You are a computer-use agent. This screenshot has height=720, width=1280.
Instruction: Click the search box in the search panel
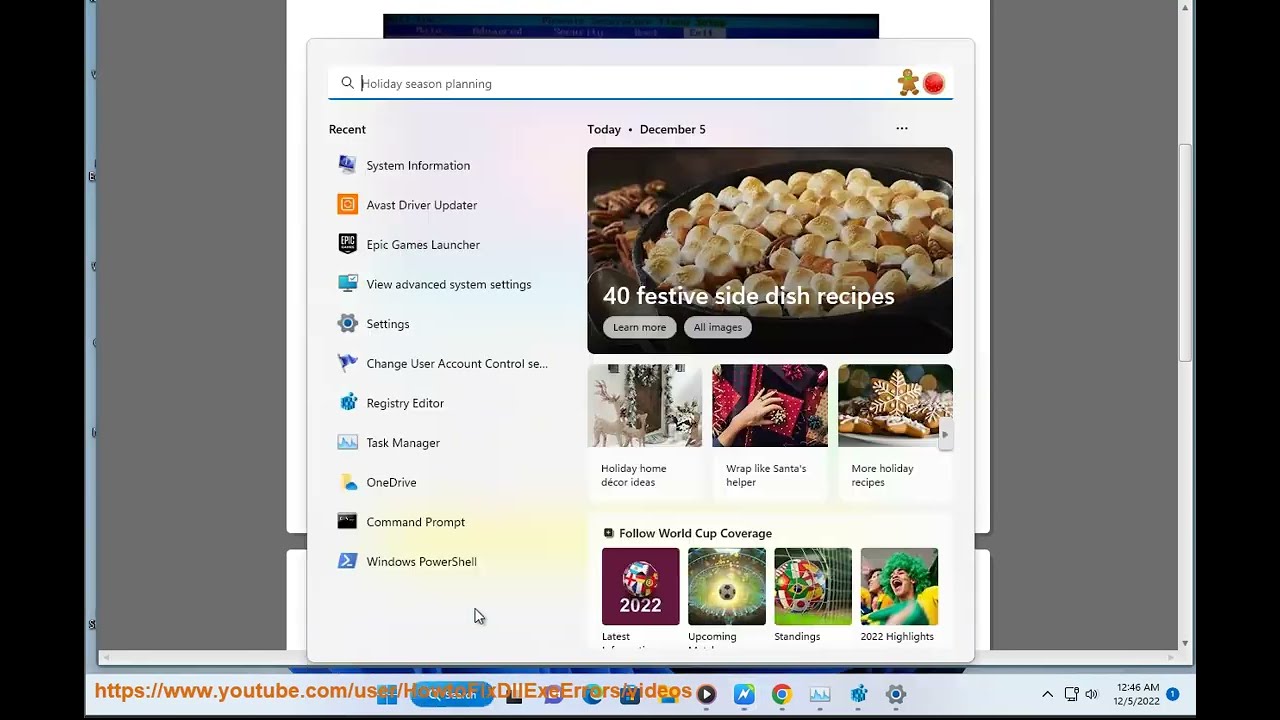click(x=640, y=83)
